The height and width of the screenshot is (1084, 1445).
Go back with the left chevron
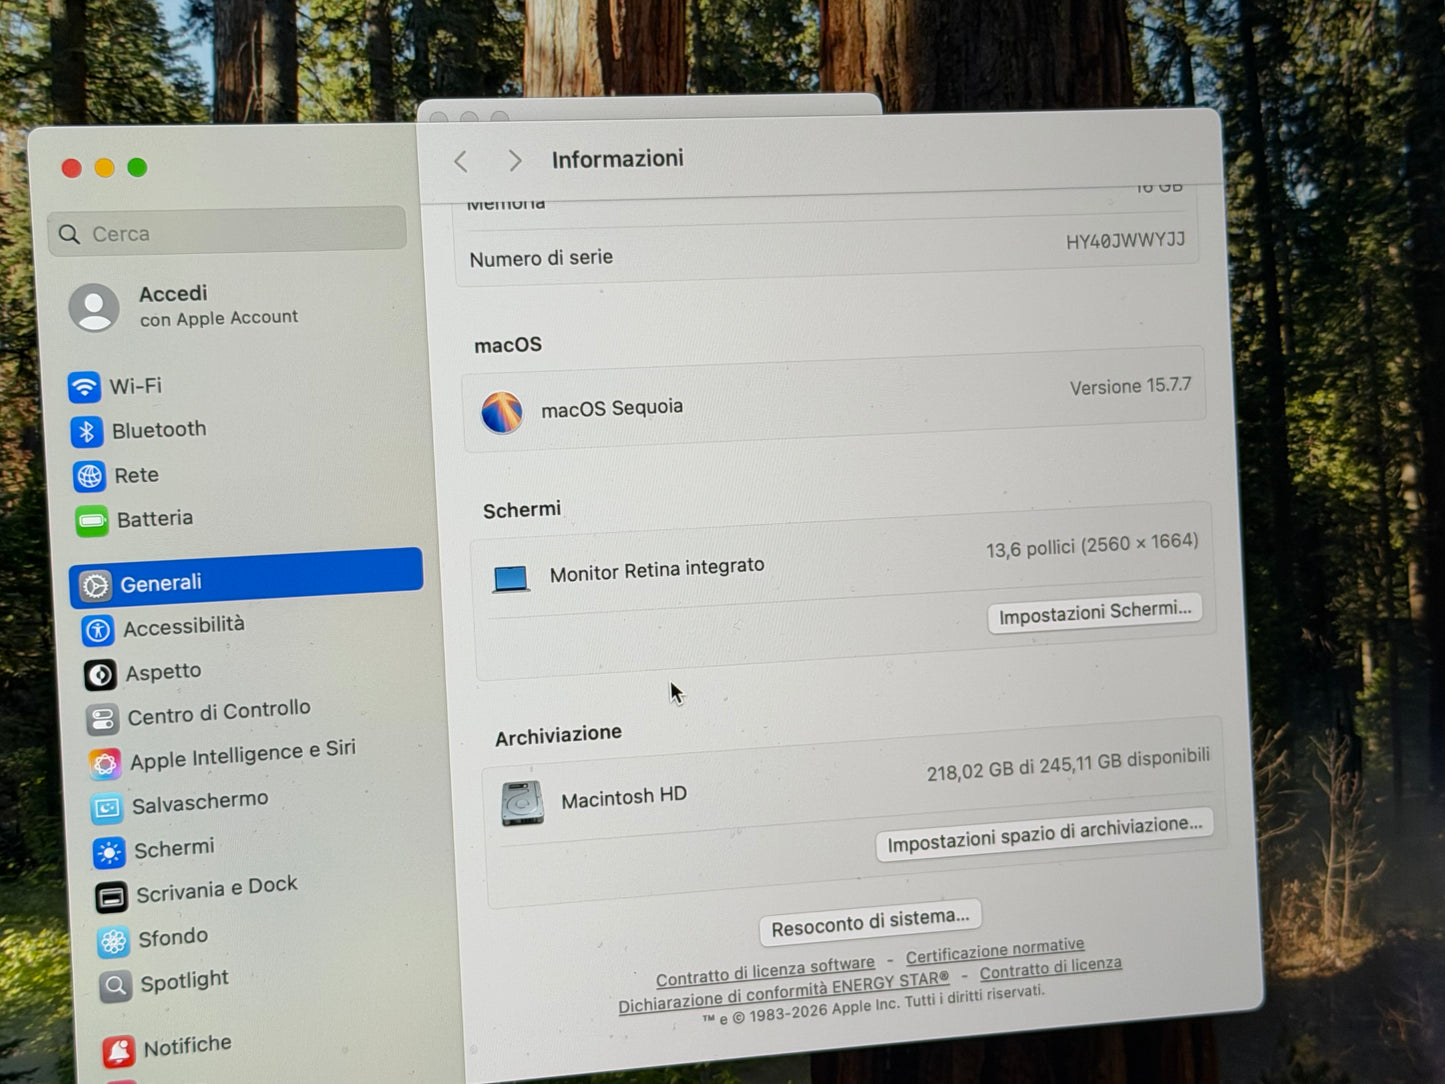click(461, 161)
